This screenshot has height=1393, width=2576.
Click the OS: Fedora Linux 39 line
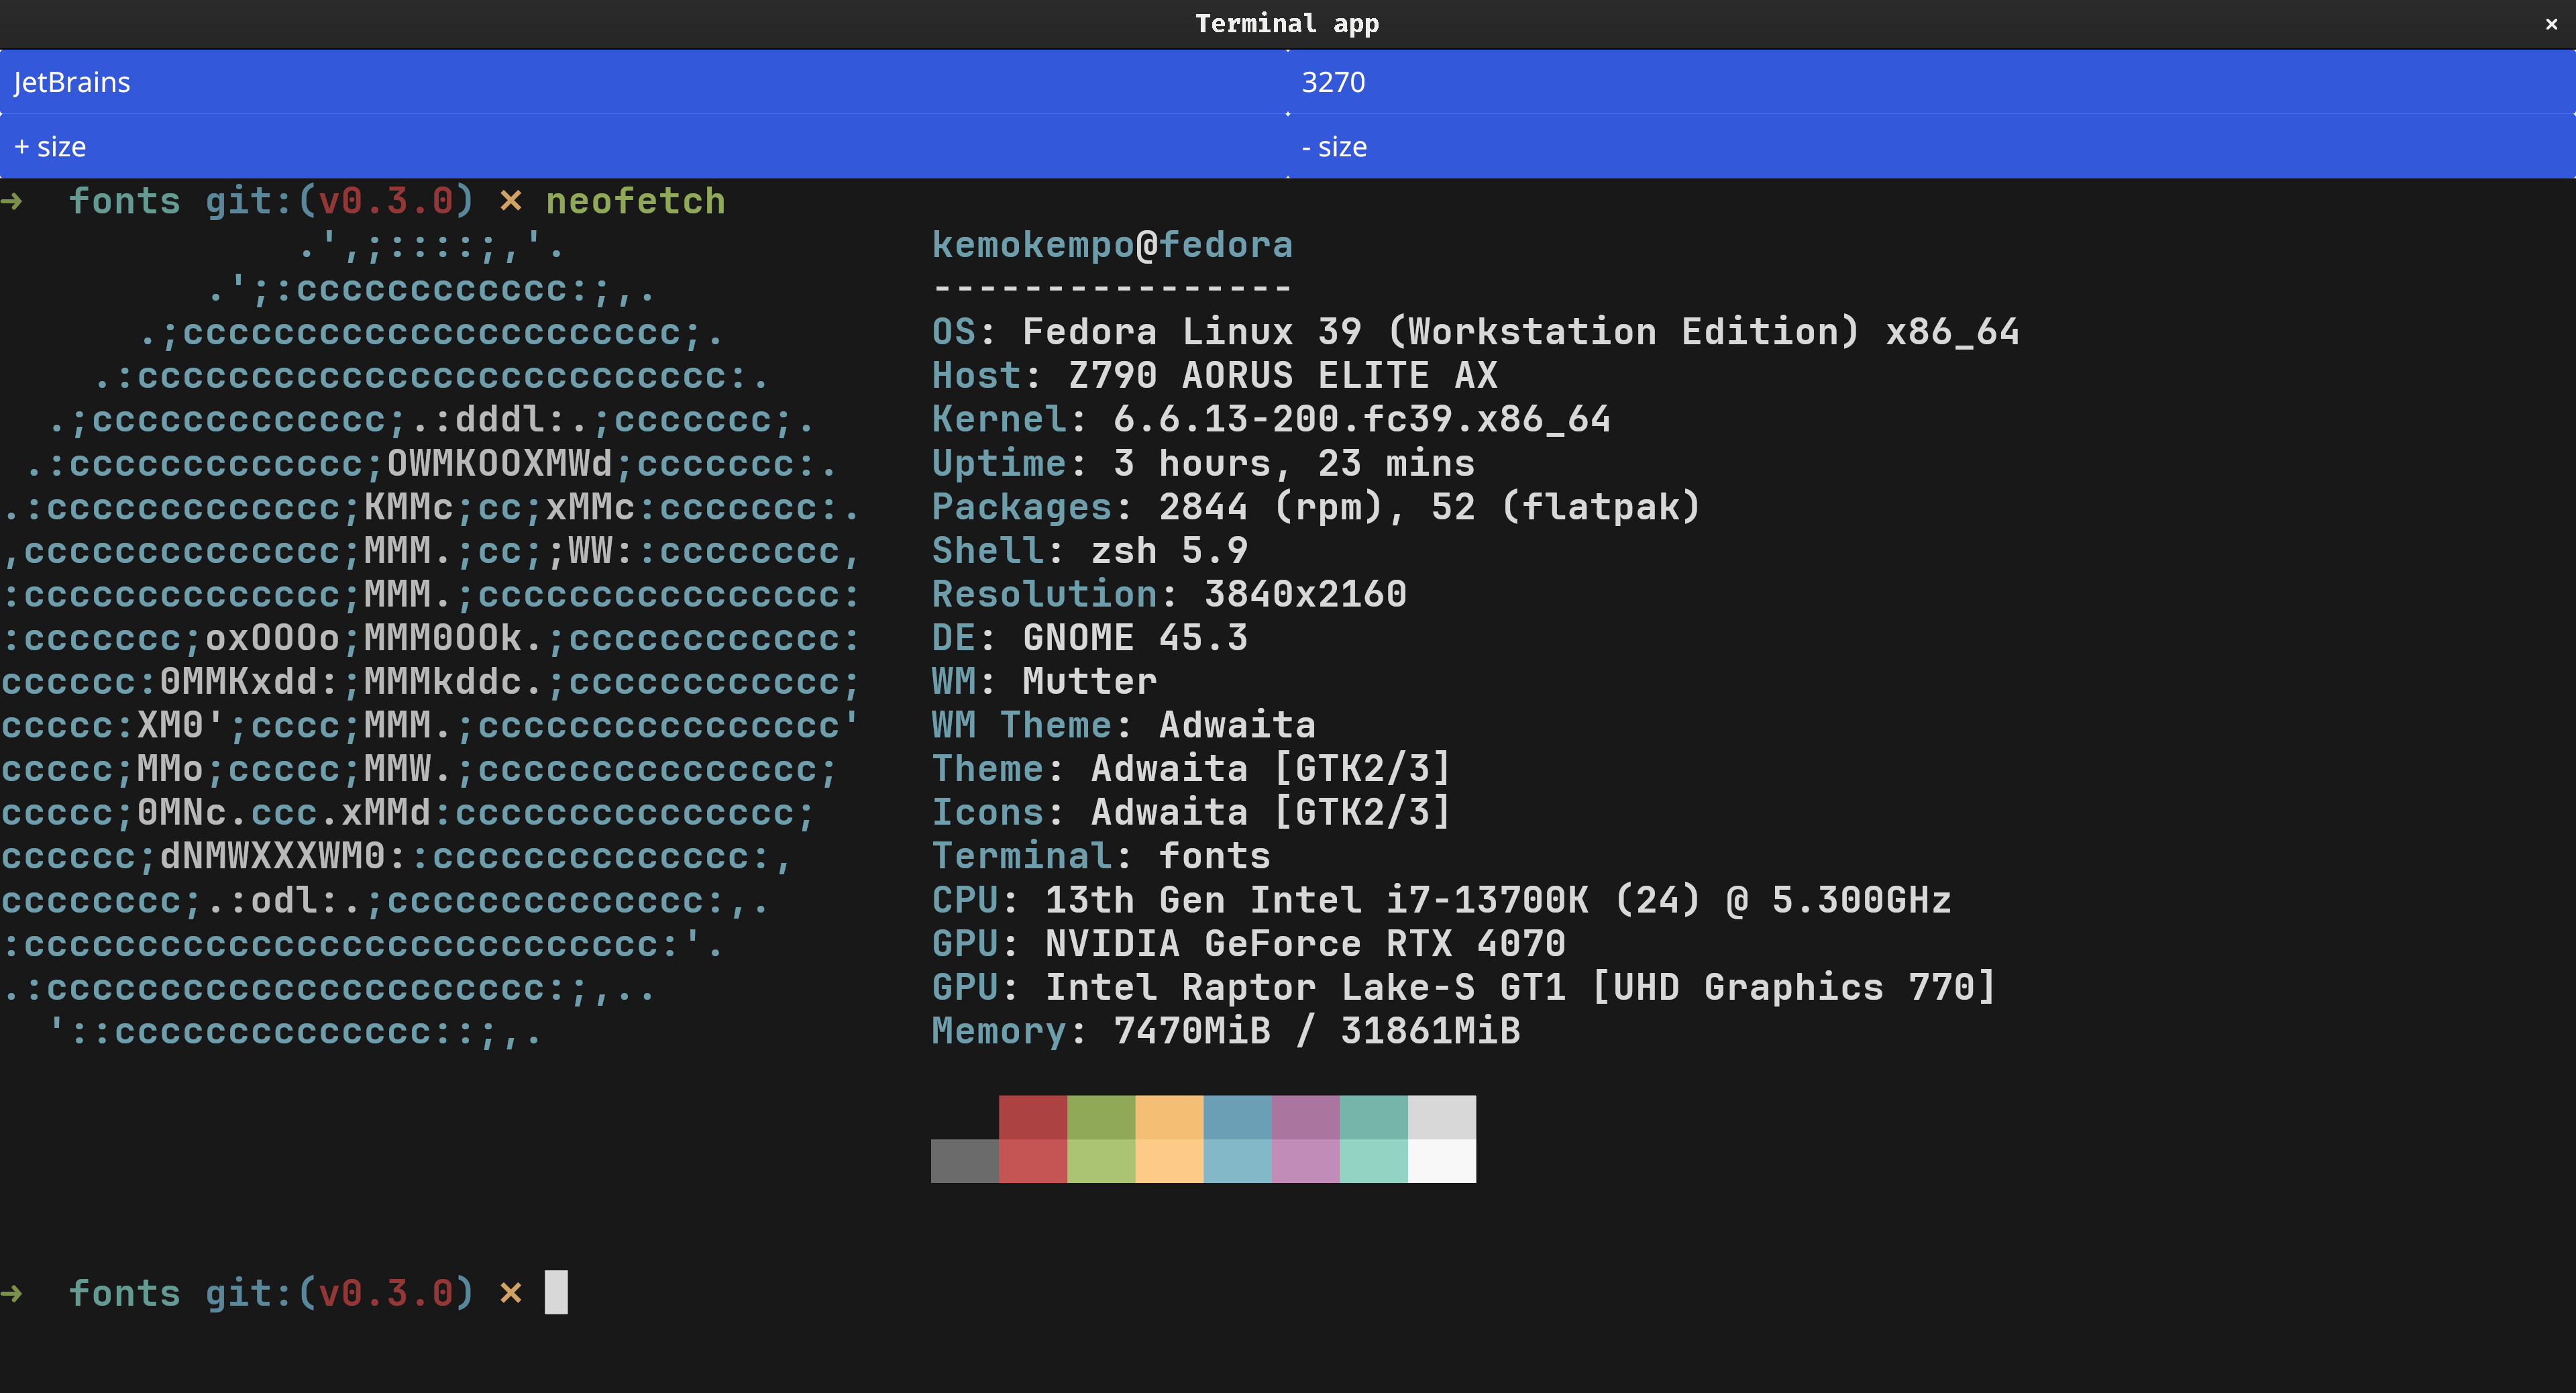click(x=1475, y=332)
